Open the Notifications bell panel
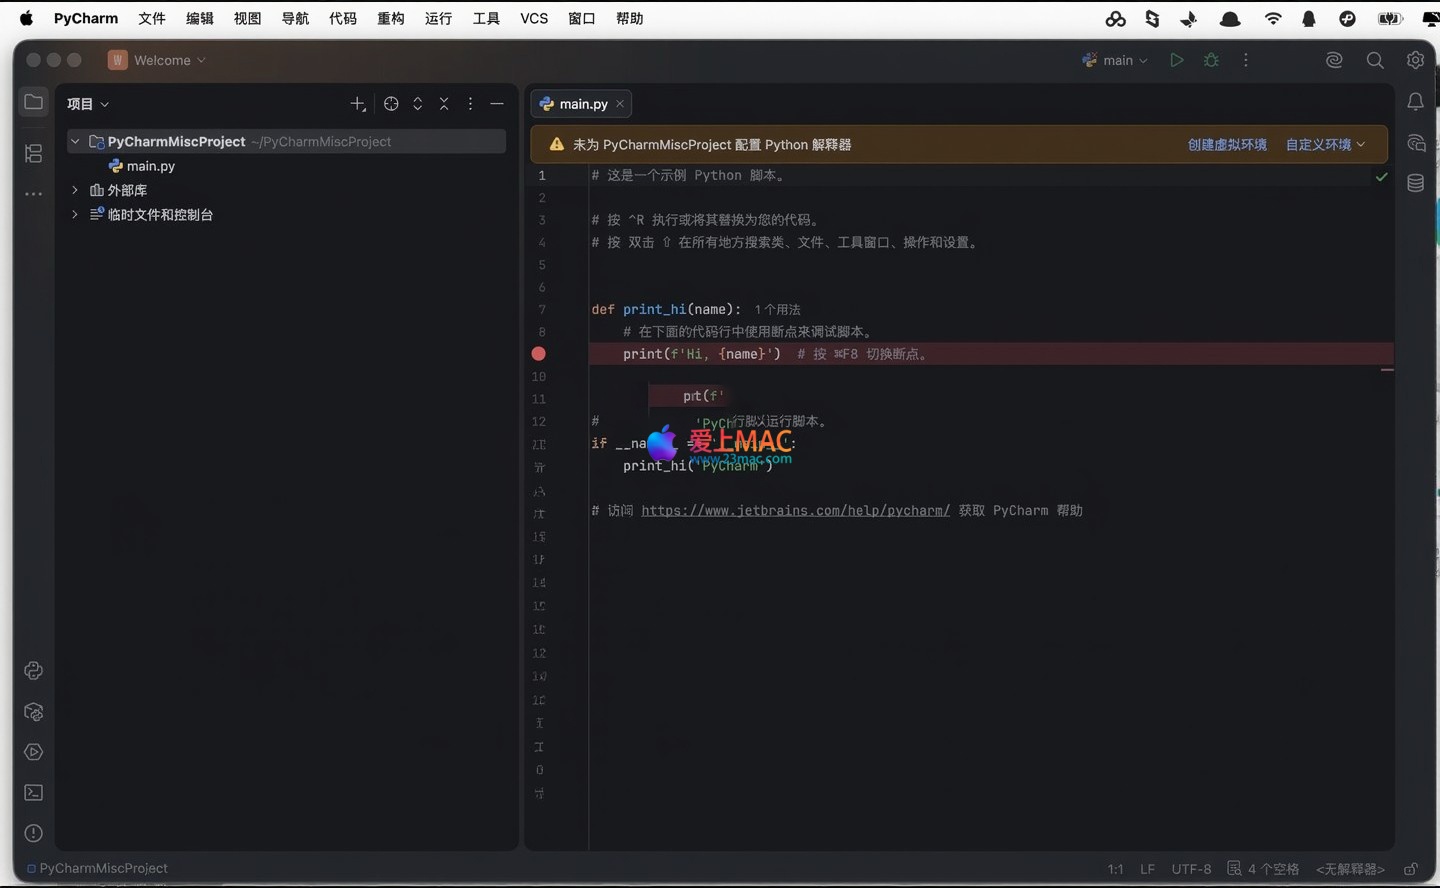This screenshot has height=888, width=1440. click(x=1415, y=102)
